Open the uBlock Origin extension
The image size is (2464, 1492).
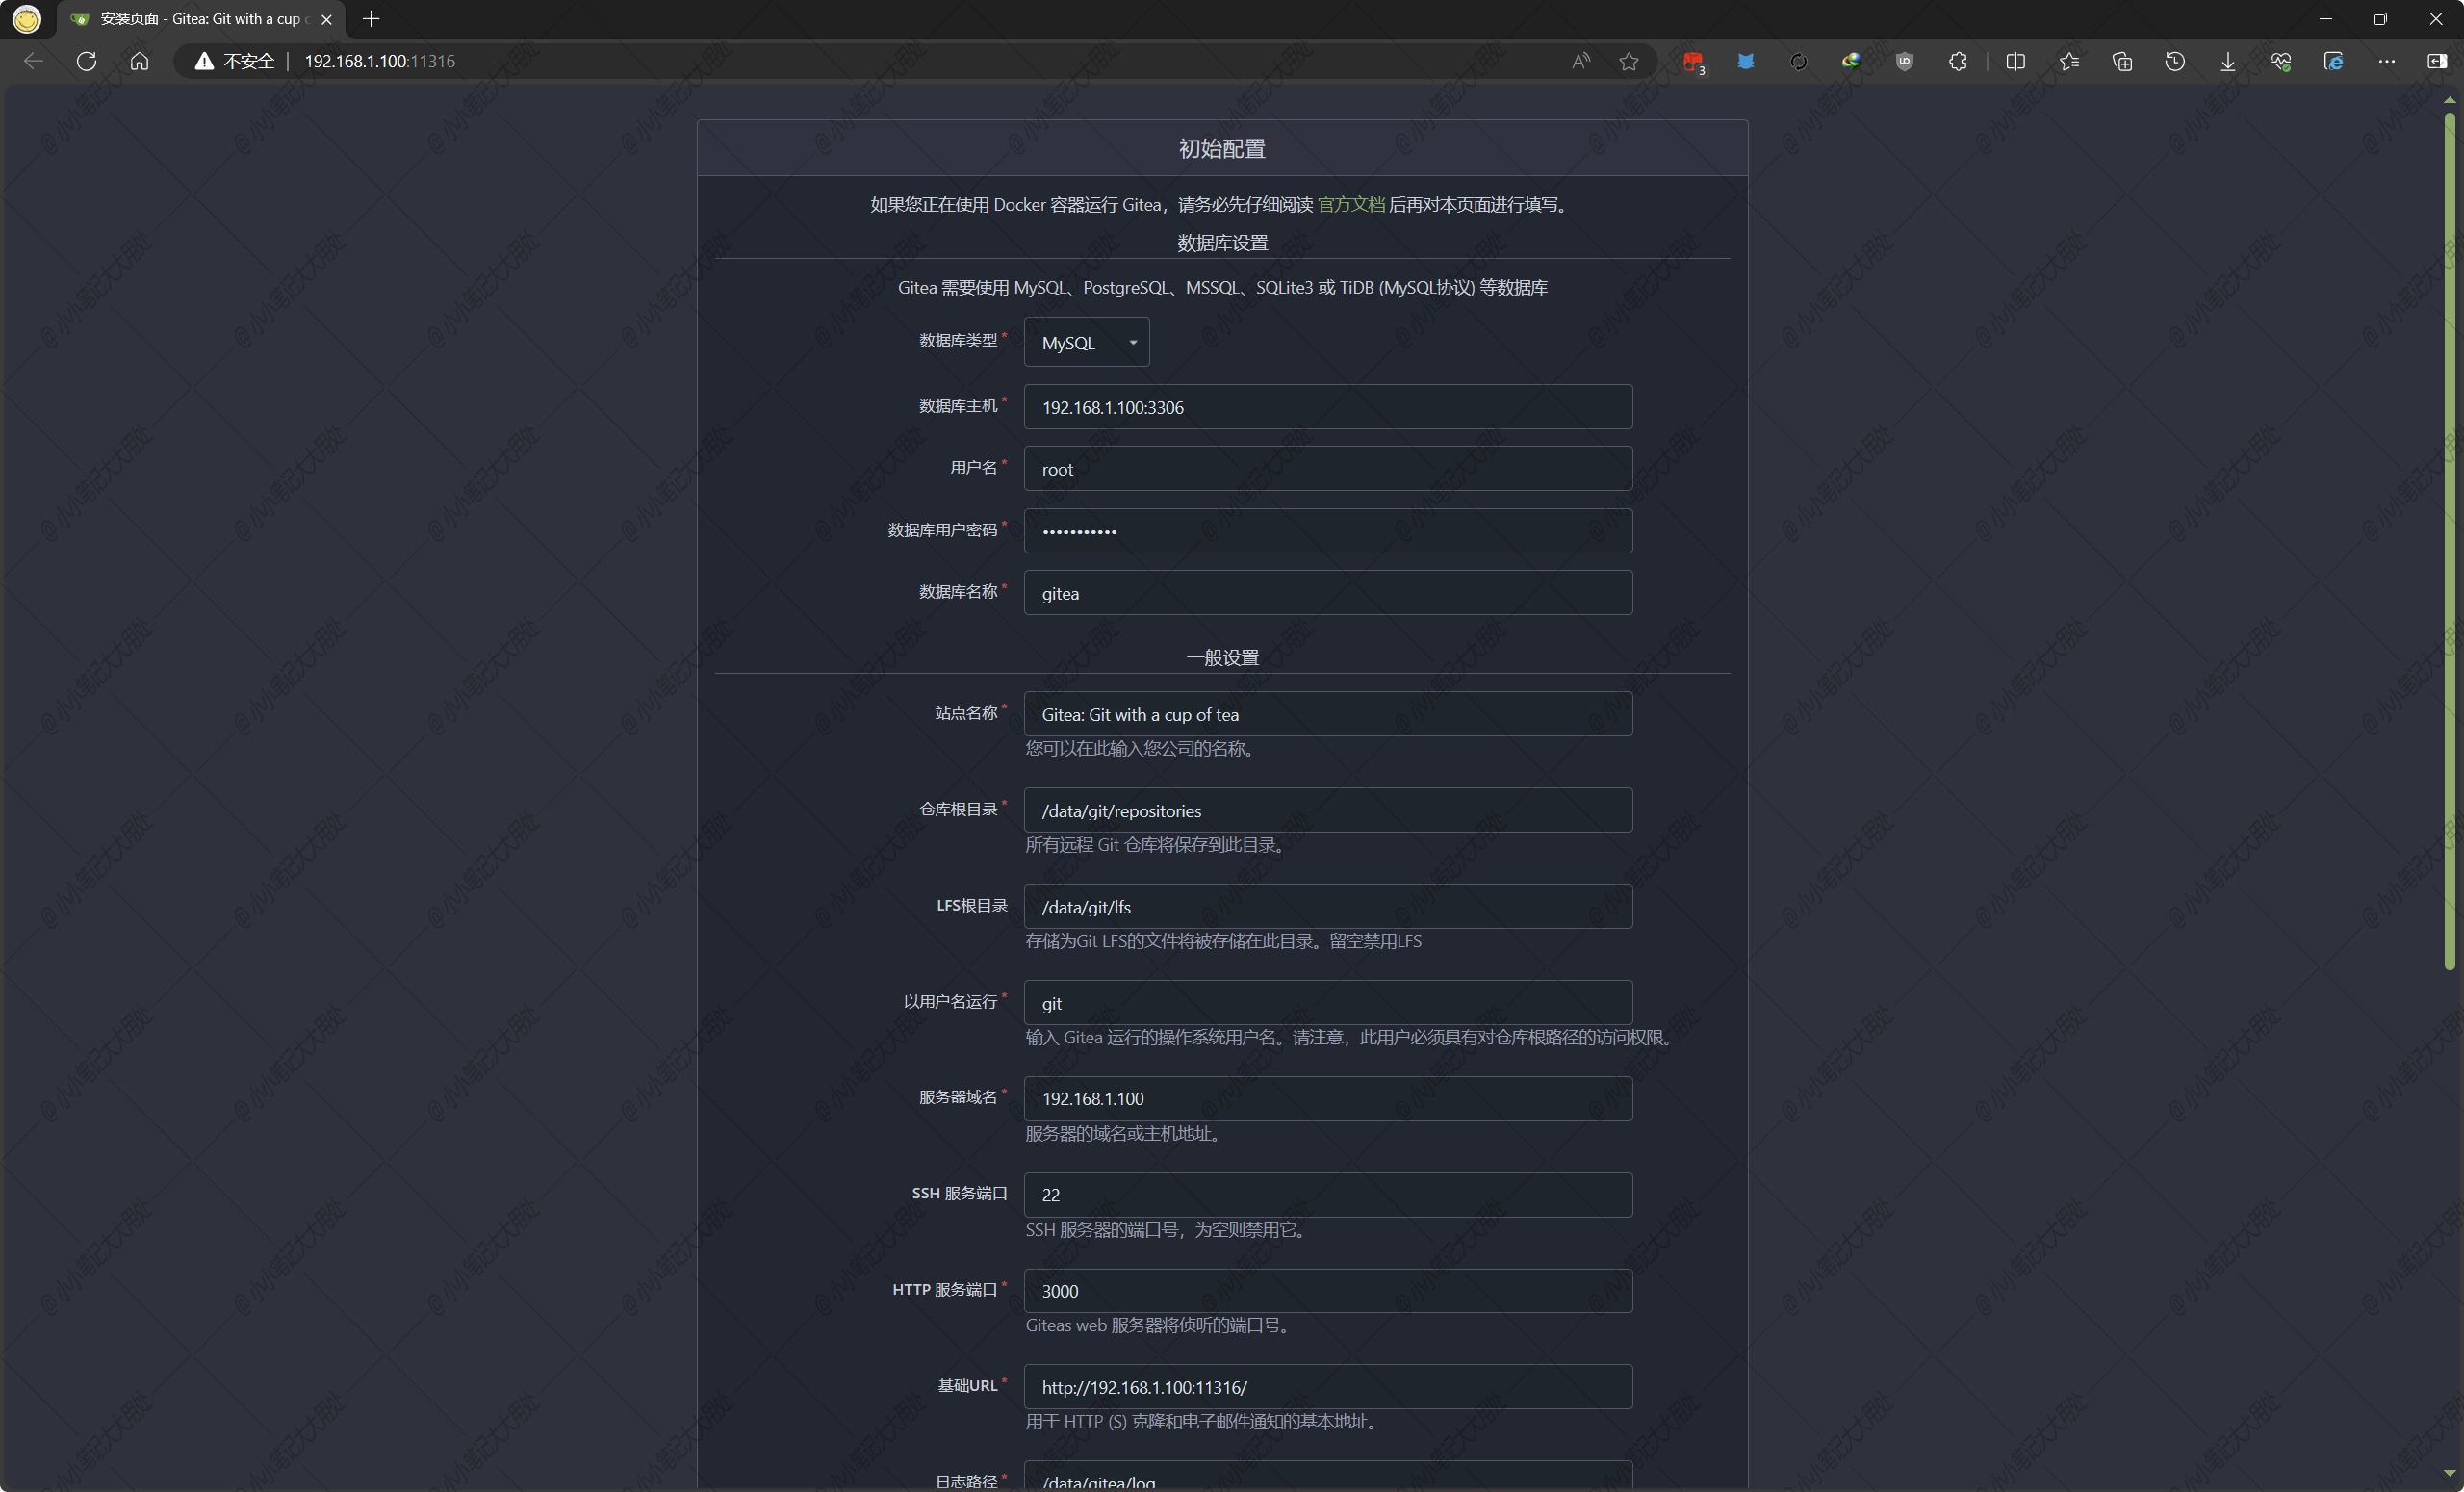click(x=1904, y=61)
